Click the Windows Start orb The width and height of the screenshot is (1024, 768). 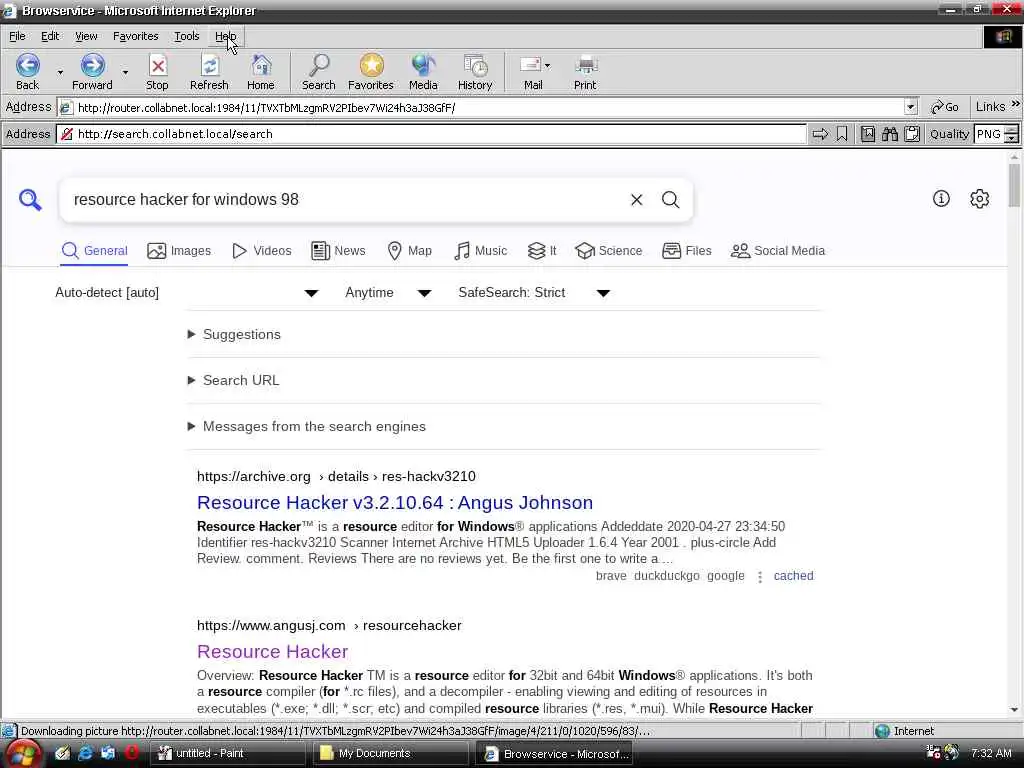[x=24, y=754]
